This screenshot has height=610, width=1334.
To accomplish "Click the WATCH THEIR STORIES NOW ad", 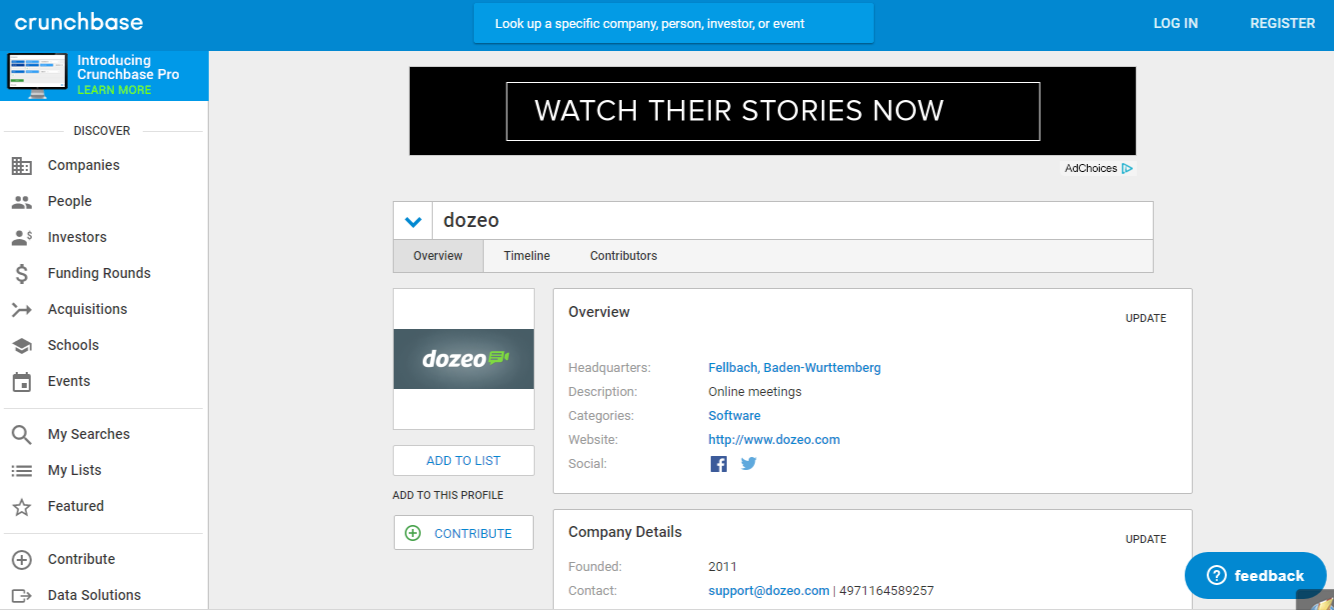I will (x=773, y=111).
